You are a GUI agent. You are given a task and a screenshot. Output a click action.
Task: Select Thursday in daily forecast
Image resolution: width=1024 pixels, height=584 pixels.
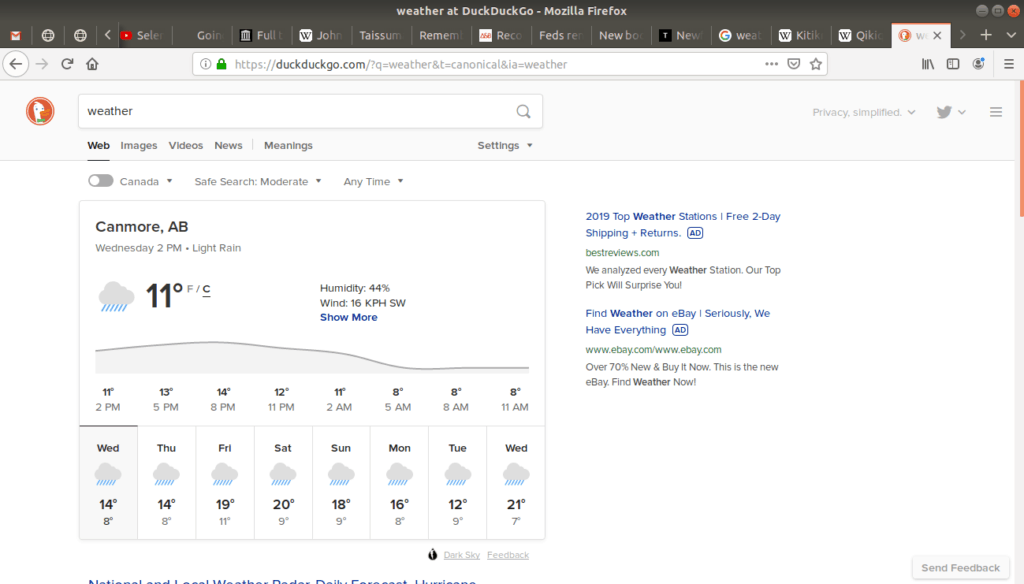(167, 483)
